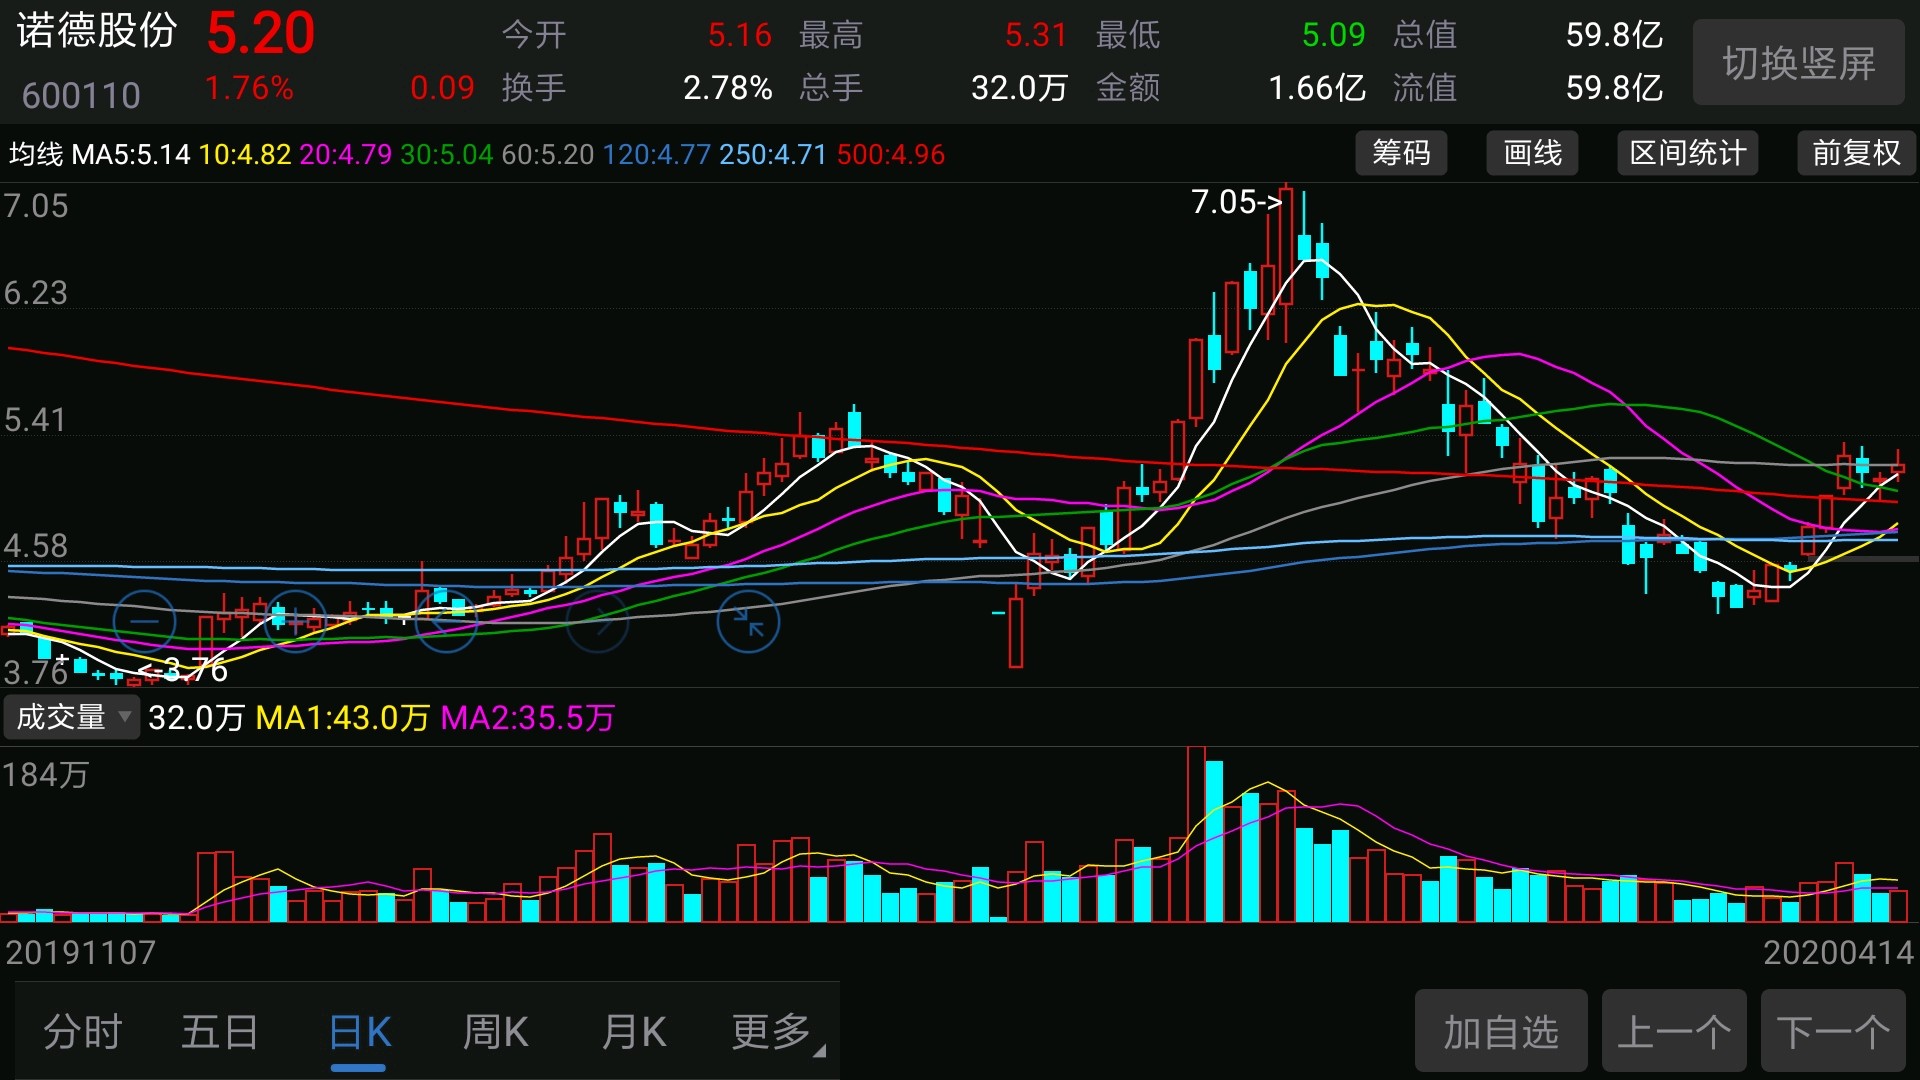This screenshot has width=1920, height=1080.
Task: Switch to the 分时 tab
Action: pyautogui.click(x=83, y=1033)
